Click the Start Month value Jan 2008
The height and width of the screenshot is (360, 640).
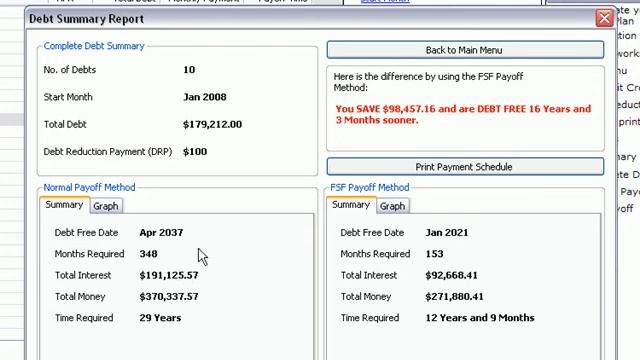tap(204, 97)
